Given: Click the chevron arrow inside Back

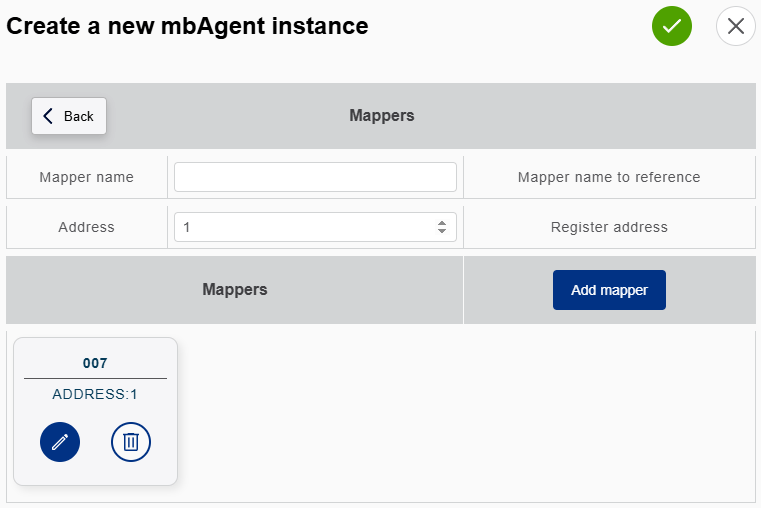Looking at the screenshot, I should point(48,116).
